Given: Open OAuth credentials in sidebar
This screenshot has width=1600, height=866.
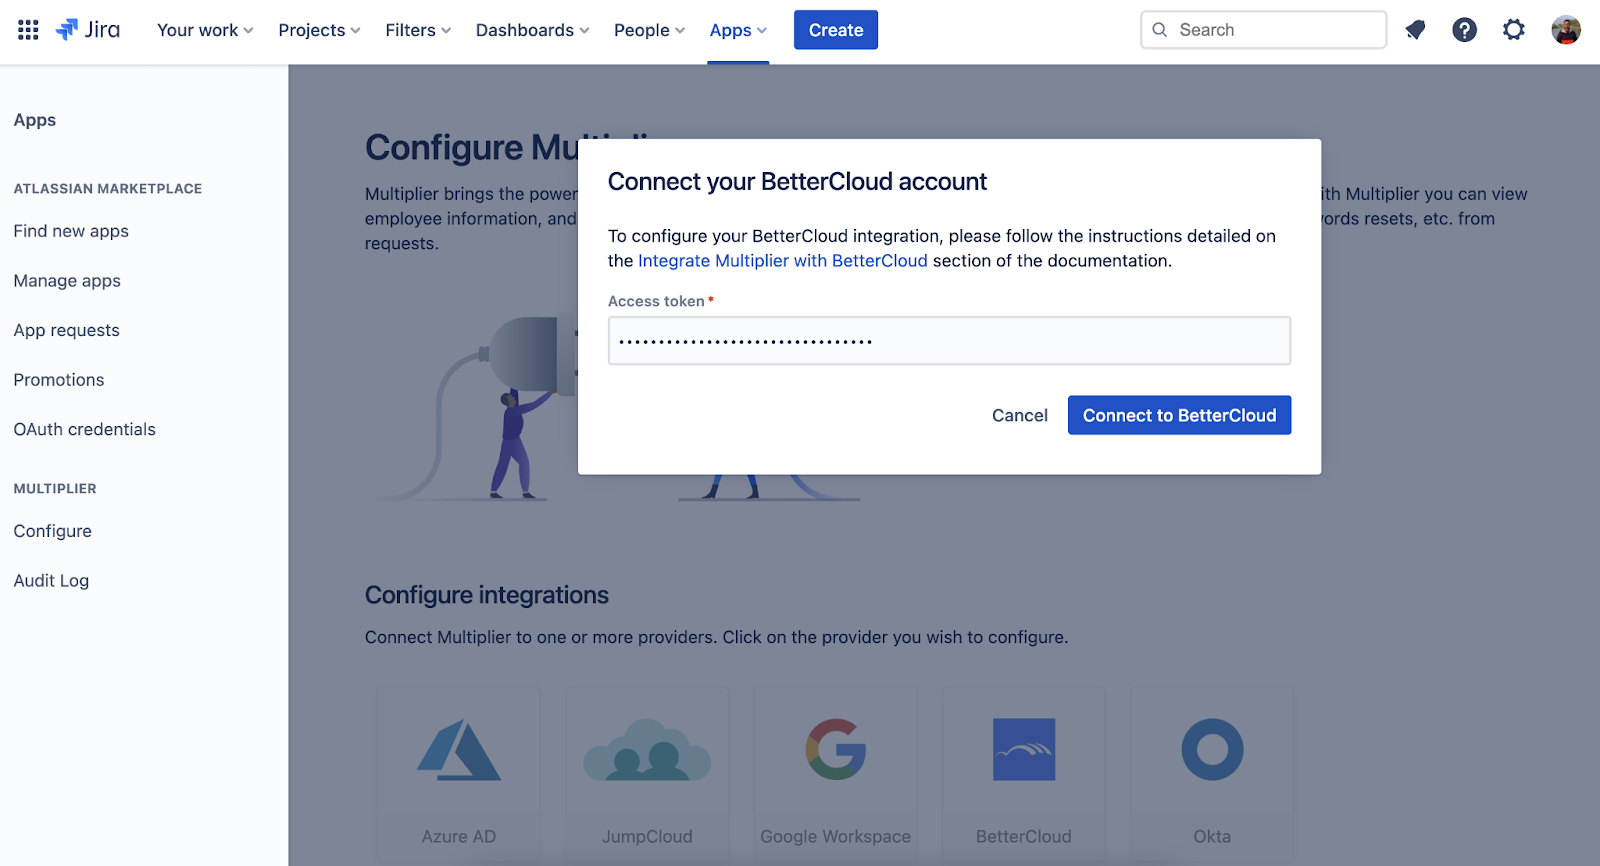Looking at the screenshot, I should (x=85, y=429).
